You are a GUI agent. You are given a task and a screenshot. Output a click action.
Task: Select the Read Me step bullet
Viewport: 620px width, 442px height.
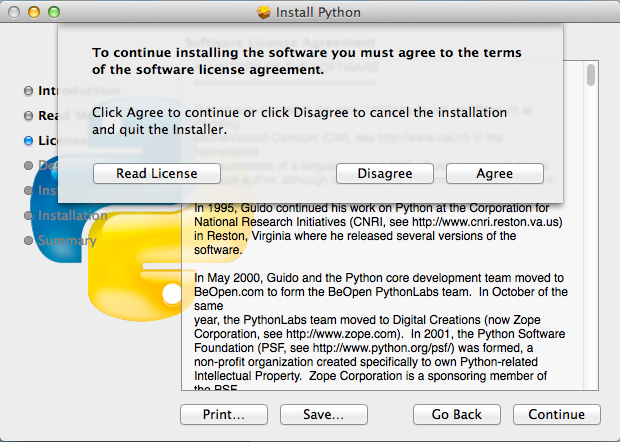(x=28, y=115)
